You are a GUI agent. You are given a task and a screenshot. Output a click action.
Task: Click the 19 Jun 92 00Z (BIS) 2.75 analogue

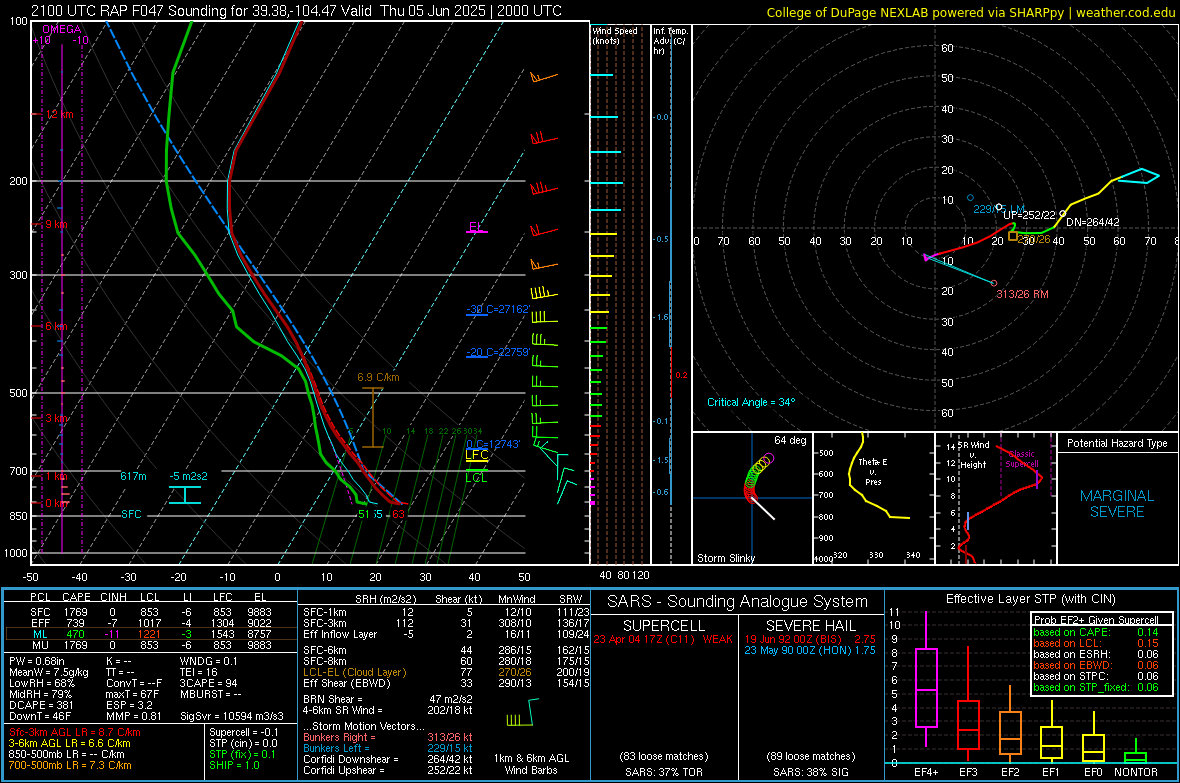coord(810,639)
